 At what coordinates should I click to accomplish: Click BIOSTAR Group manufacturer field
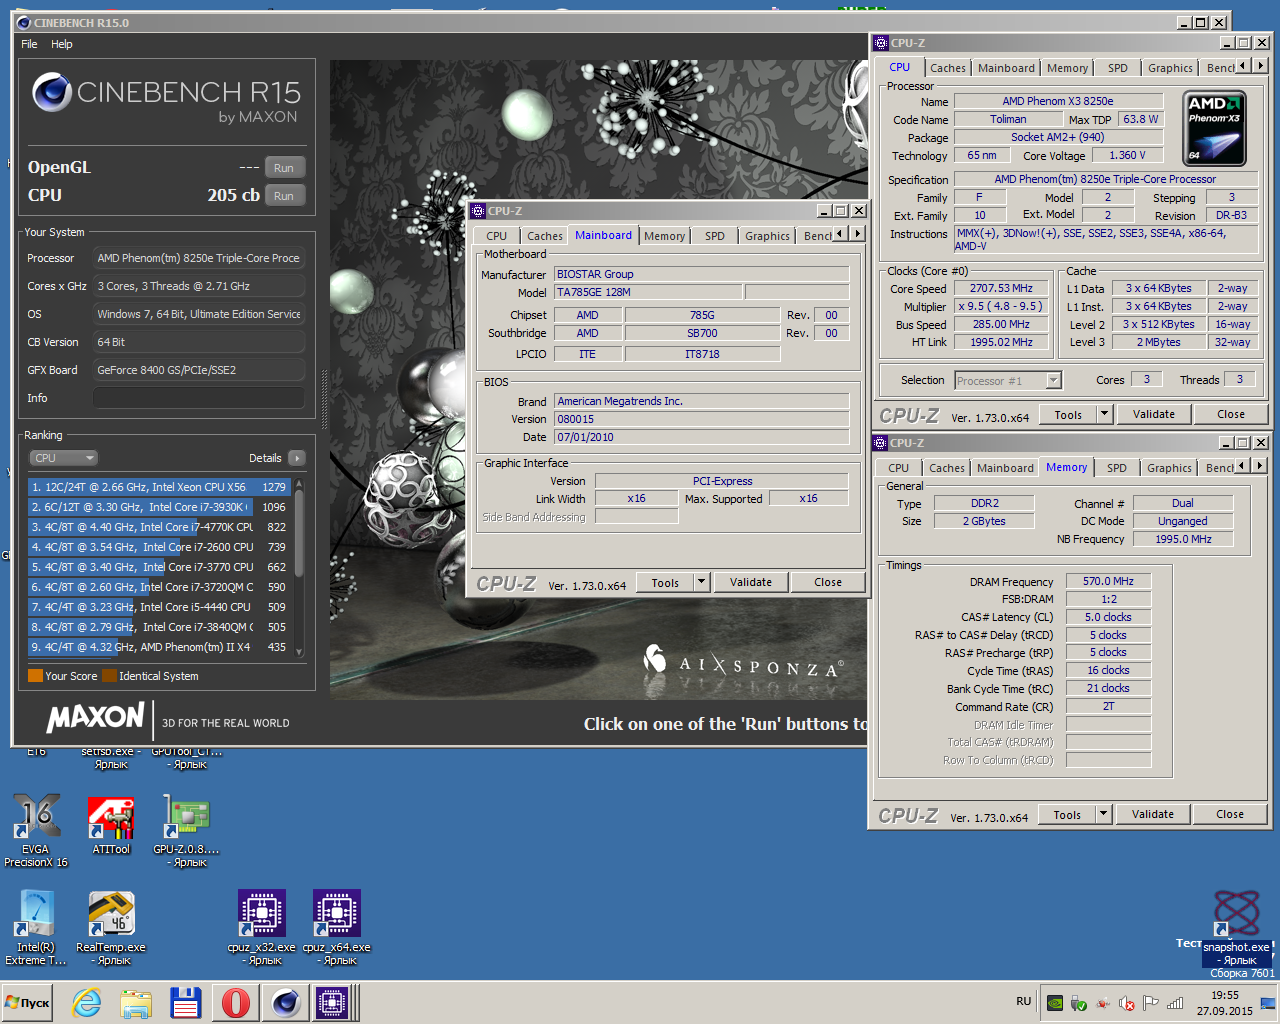pyautogui.click(x=702, y=274)
